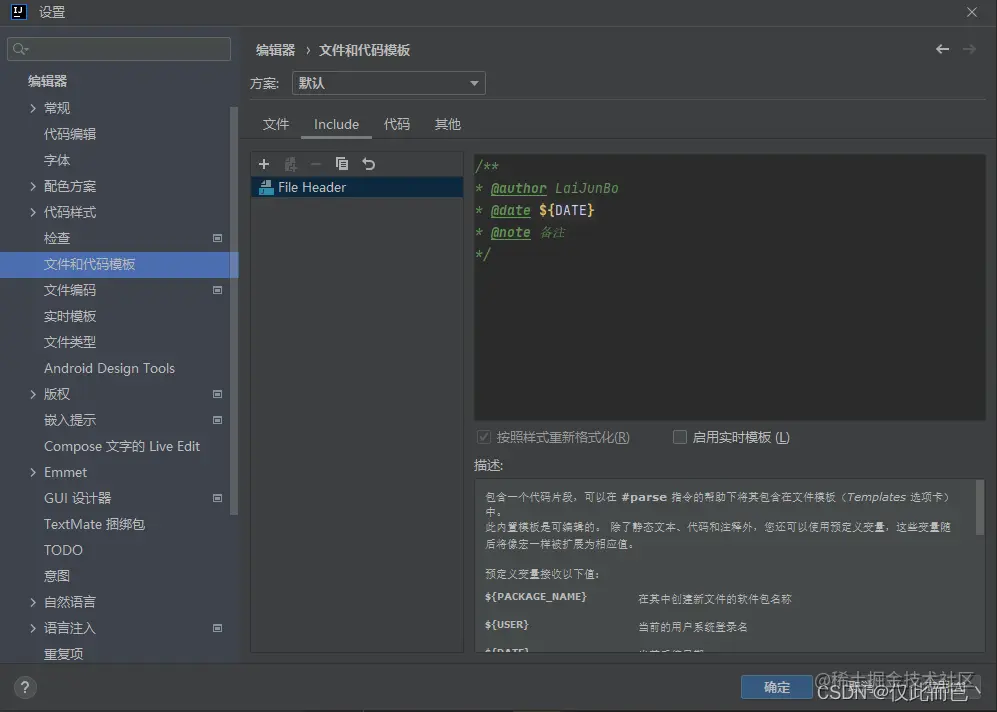Navigate back with left arrow
This screenshot has height=712, width=997.
pos(942,49)
